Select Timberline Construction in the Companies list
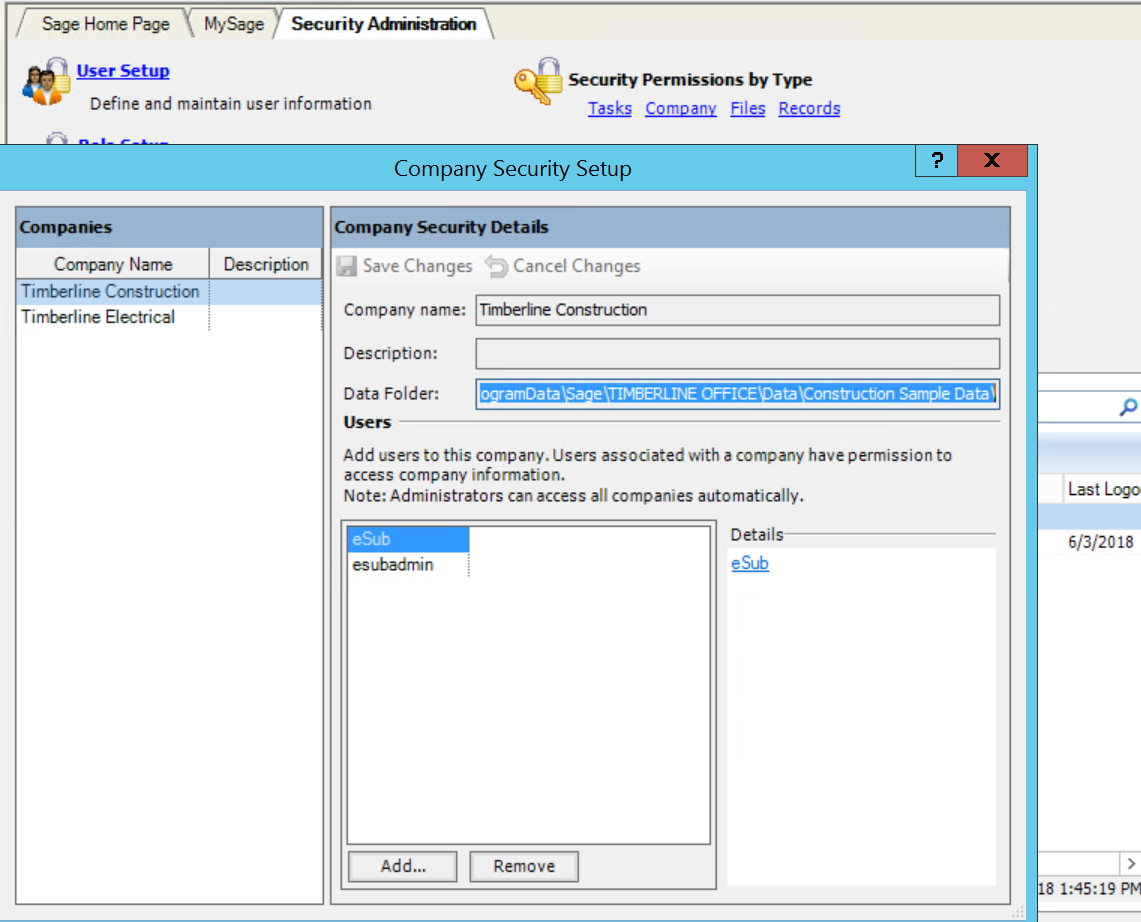The width and height of the screenshot is (1141, 922). click(169, 292)
